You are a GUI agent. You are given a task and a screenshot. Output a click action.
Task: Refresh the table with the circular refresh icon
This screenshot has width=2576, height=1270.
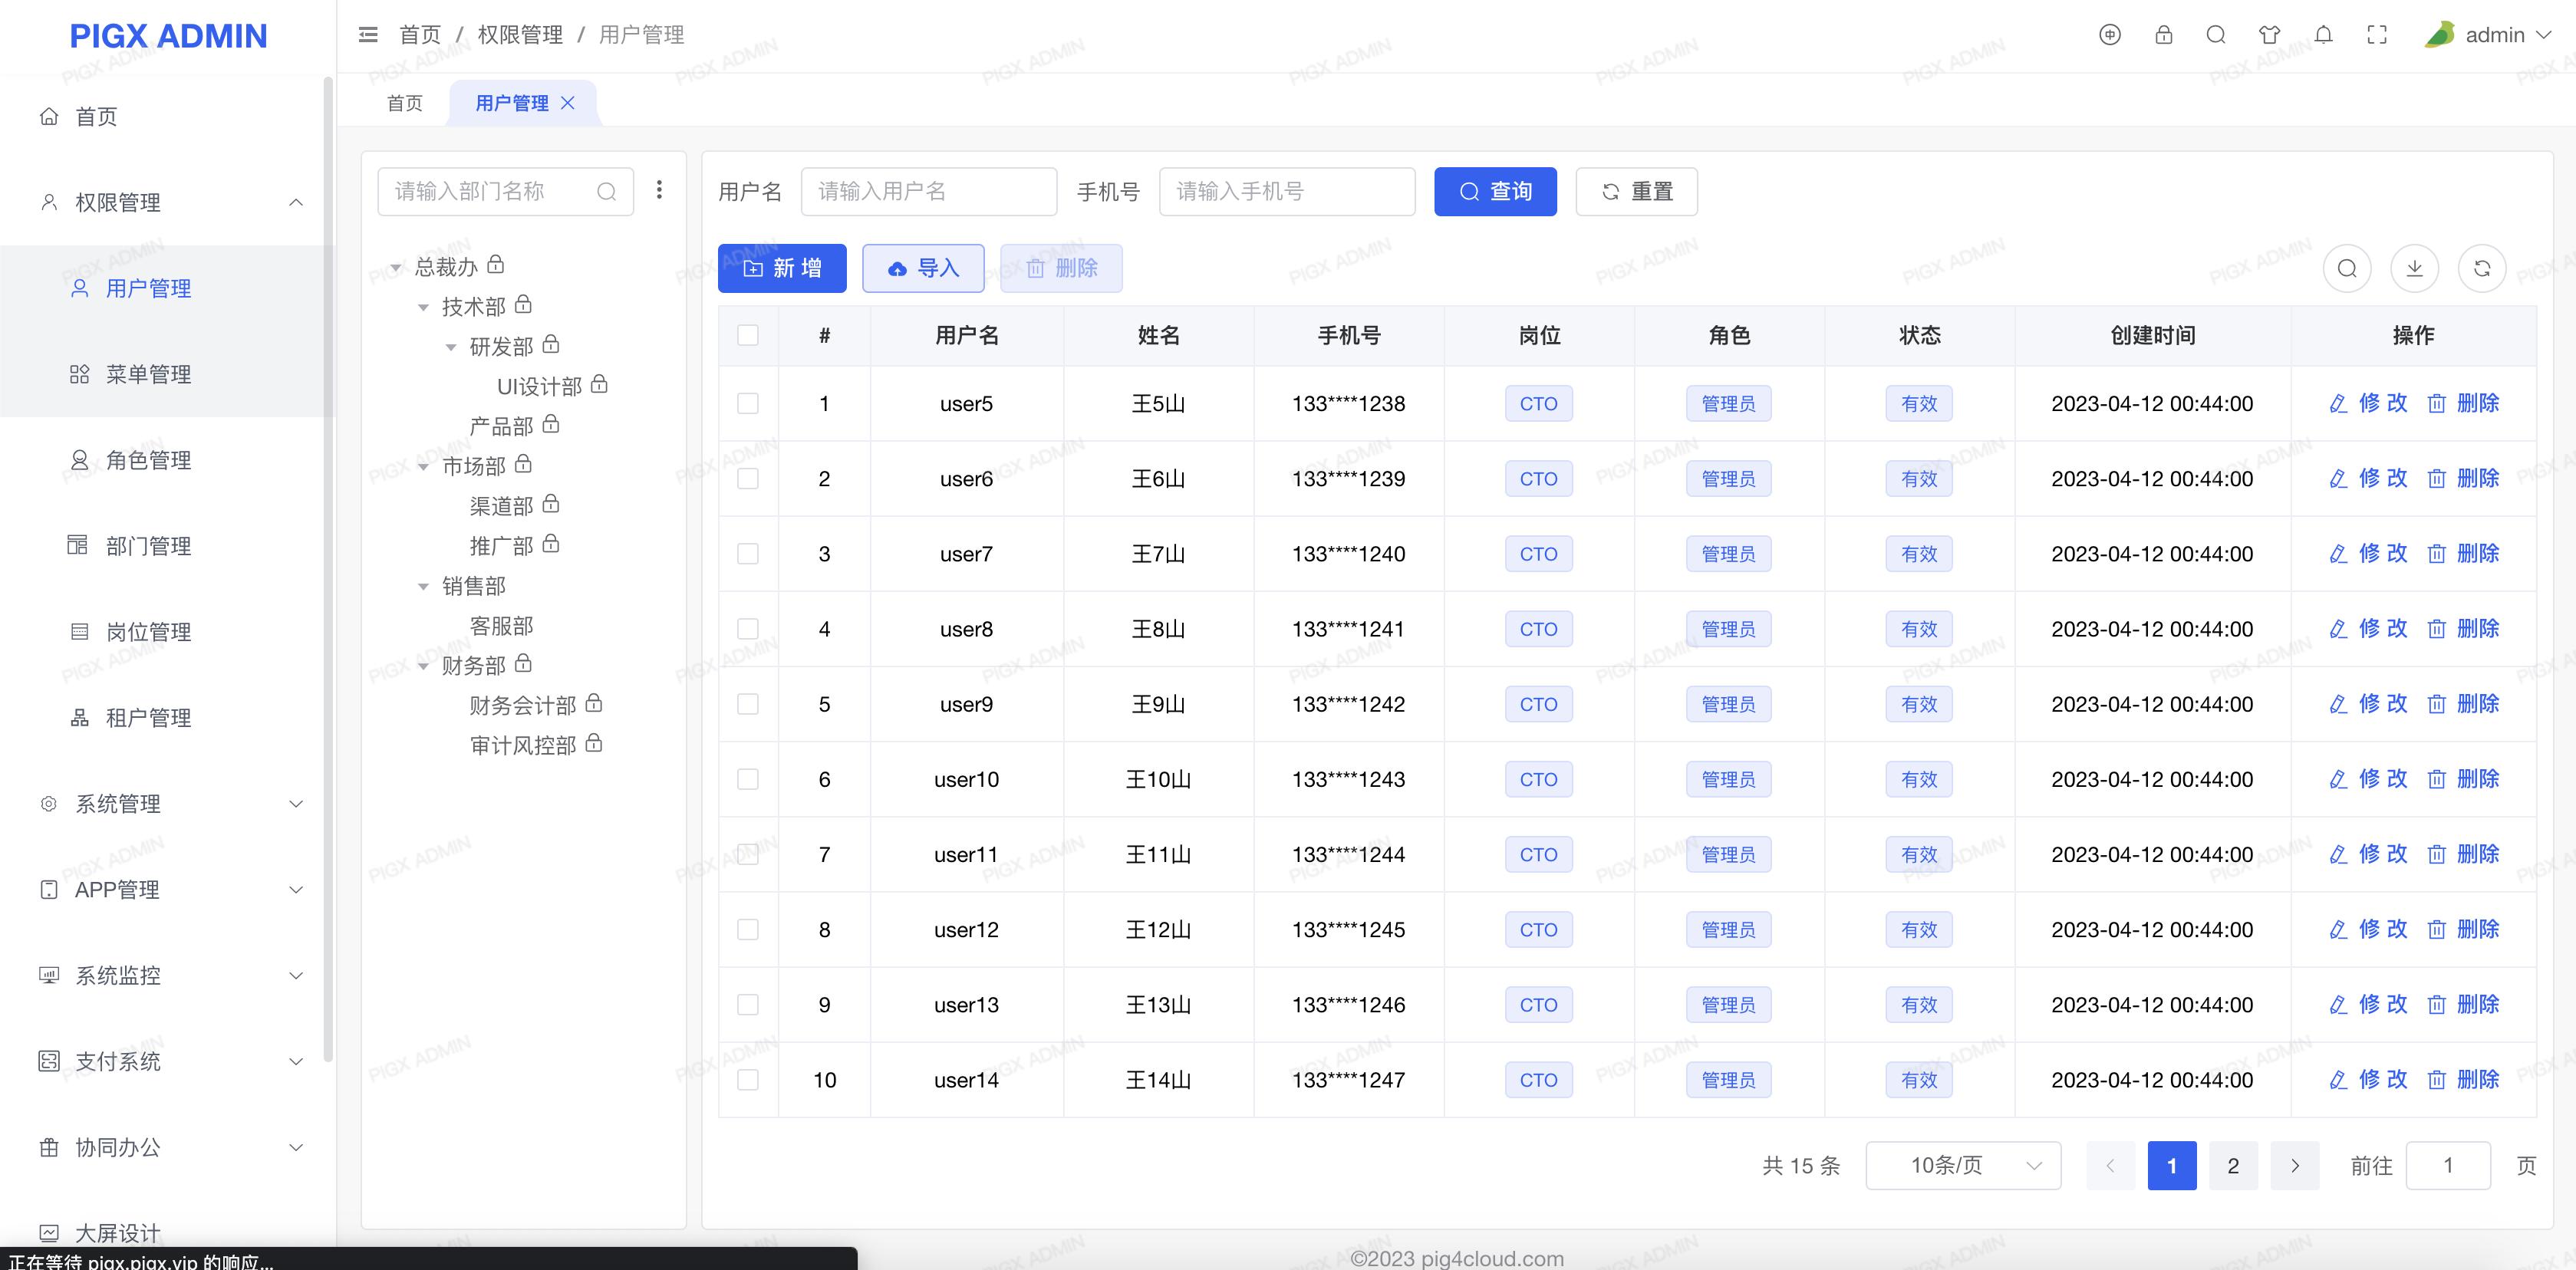[2482, 268]
